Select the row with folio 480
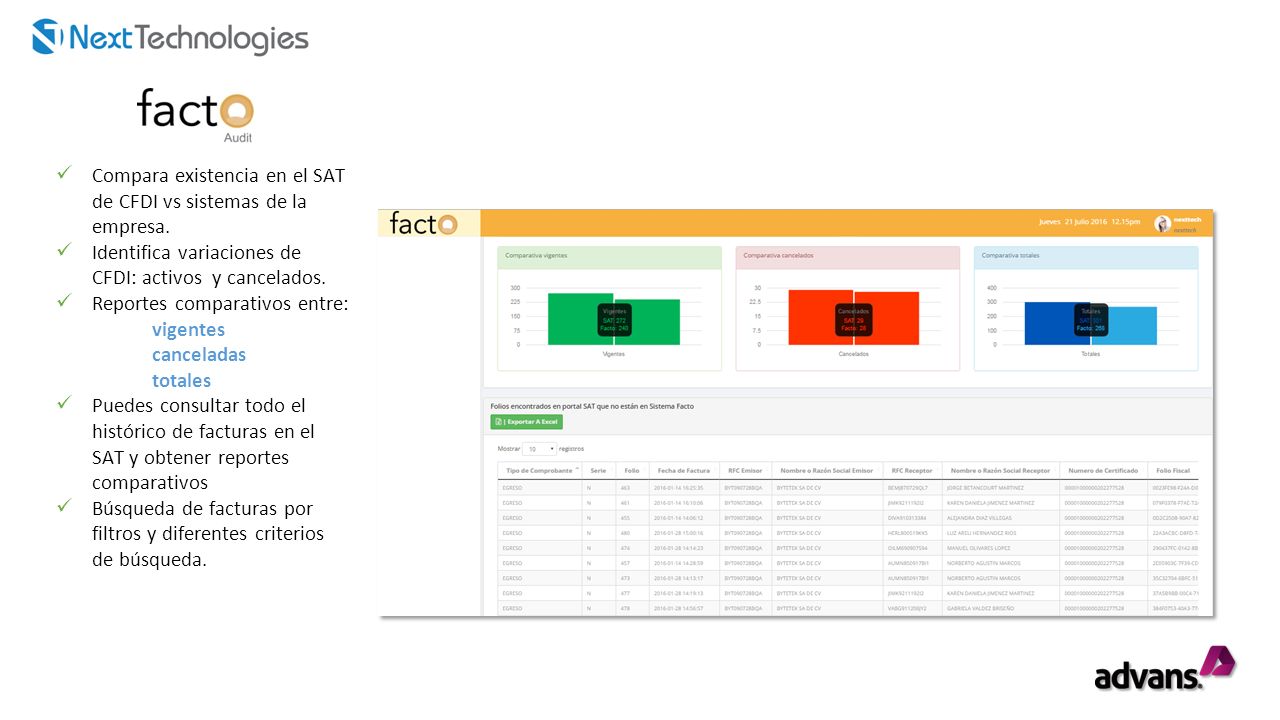The height and width of the screenshot is (720, 1280). point(848,532)
